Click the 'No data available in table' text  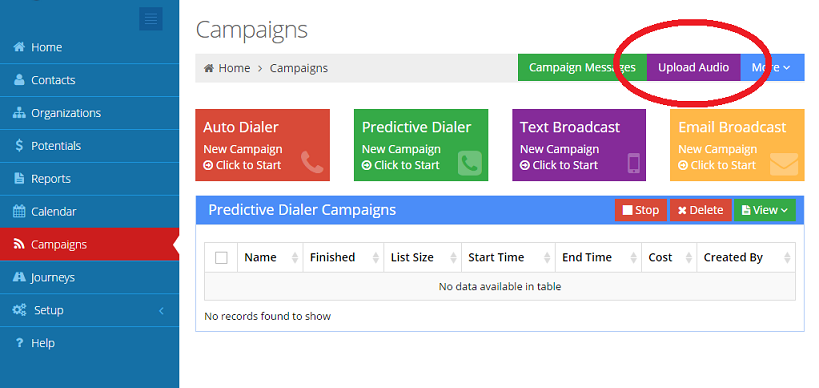[500, 286]
